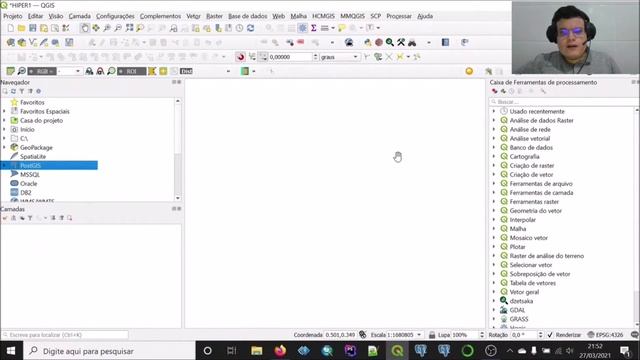Screen dimensions: 640x360
Task: Open the Processar menu
Action: (399, 16)
